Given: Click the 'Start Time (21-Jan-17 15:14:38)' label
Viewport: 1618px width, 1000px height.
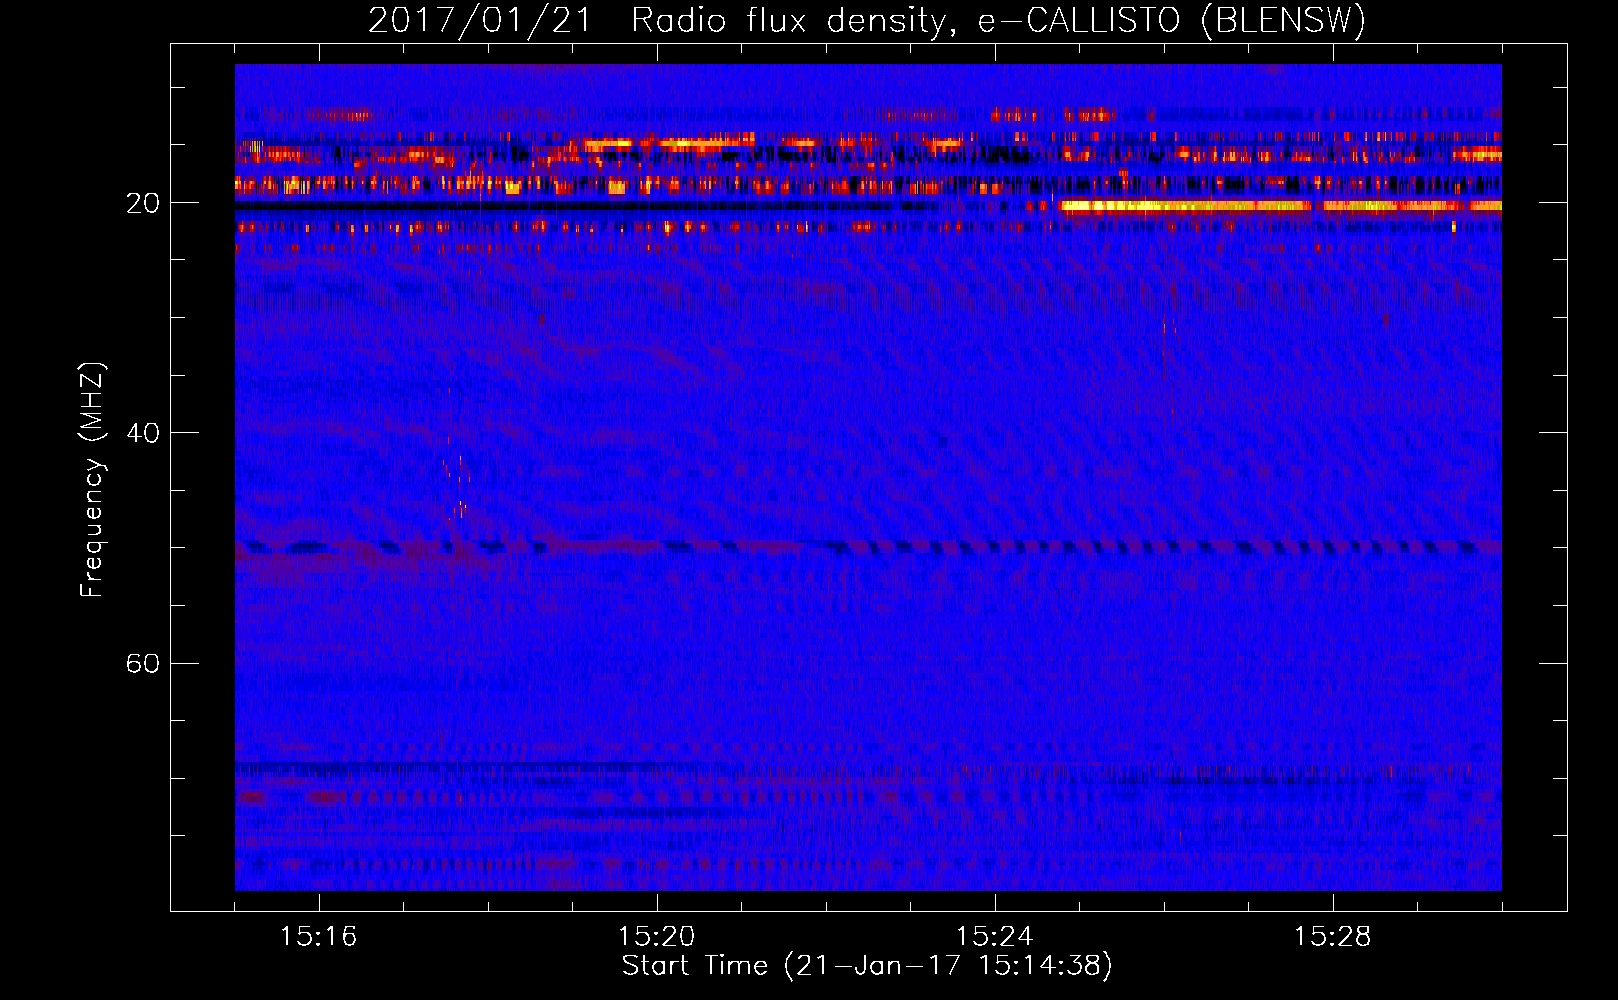Looking at the screenshot, I should point(867,966).
